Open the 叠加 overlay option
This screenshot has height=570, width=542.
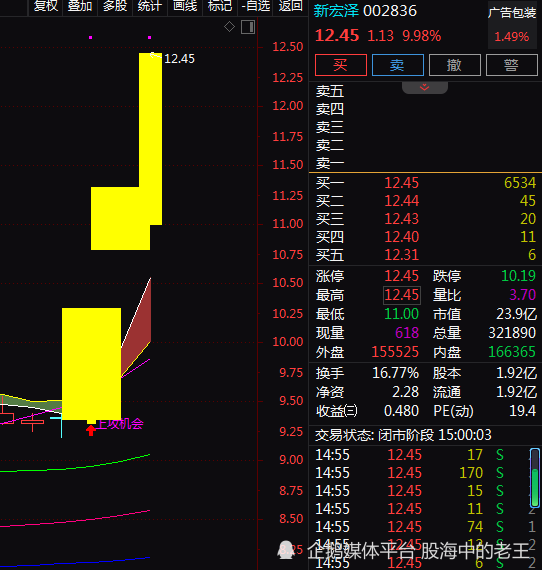click(x=80, y=6)
